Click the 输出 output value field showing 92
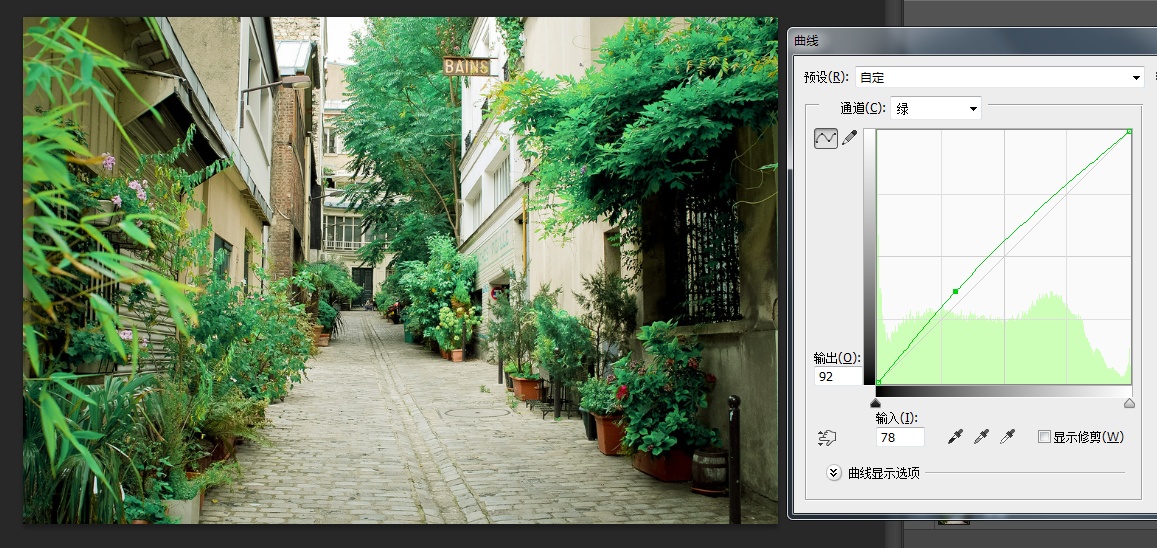 [x=838, y=376]
